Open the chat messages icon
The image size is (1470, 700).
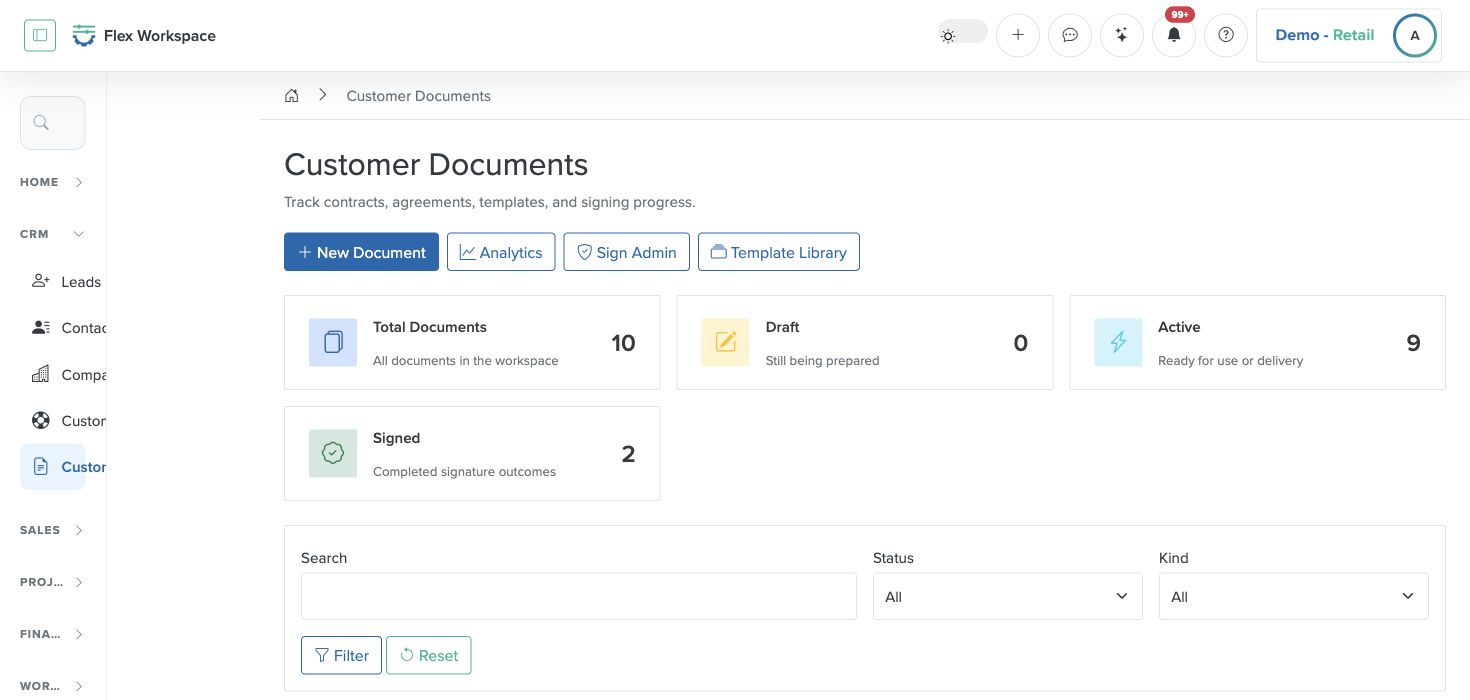click(1070, 35)
